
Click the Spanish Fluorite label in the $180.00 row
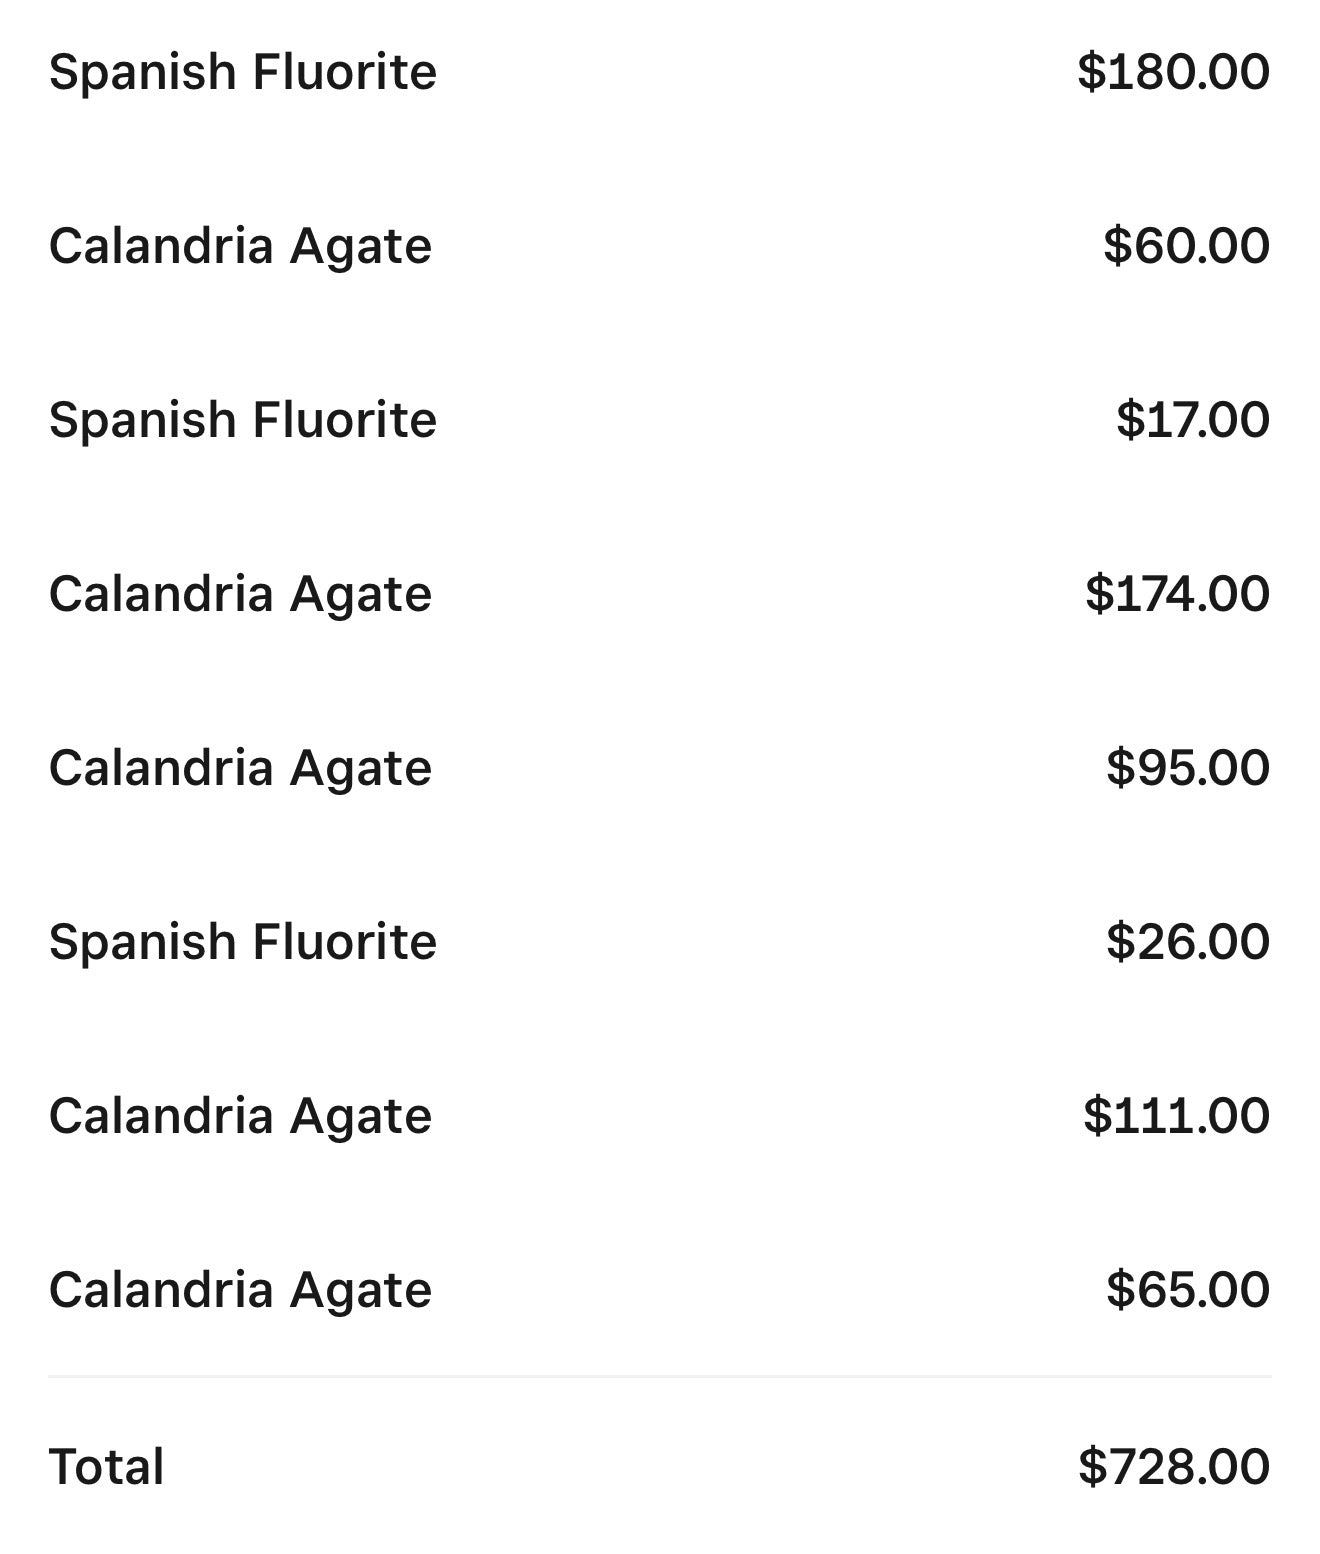[x=243, y=72]
